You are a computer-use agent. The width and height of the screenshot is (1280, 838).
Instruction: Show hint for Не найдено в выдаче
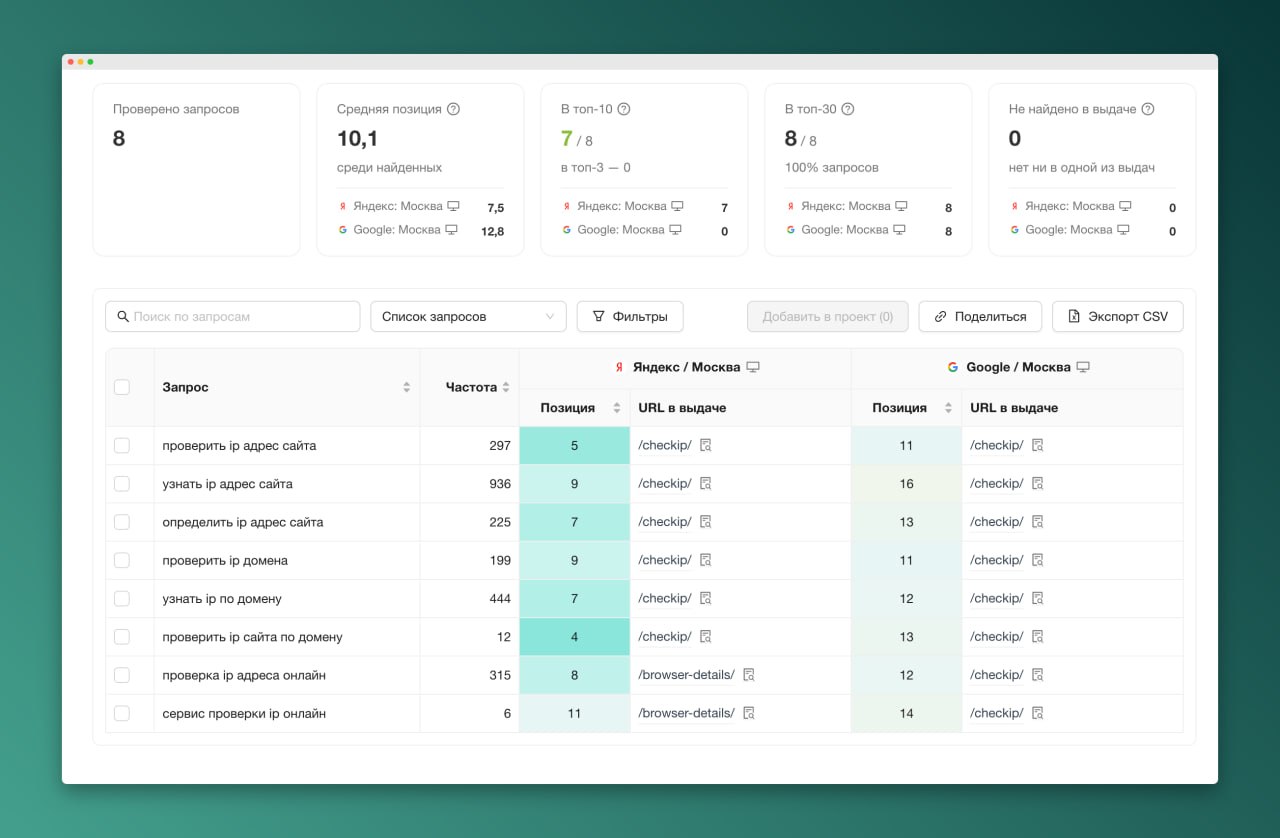click(1148, 109)
